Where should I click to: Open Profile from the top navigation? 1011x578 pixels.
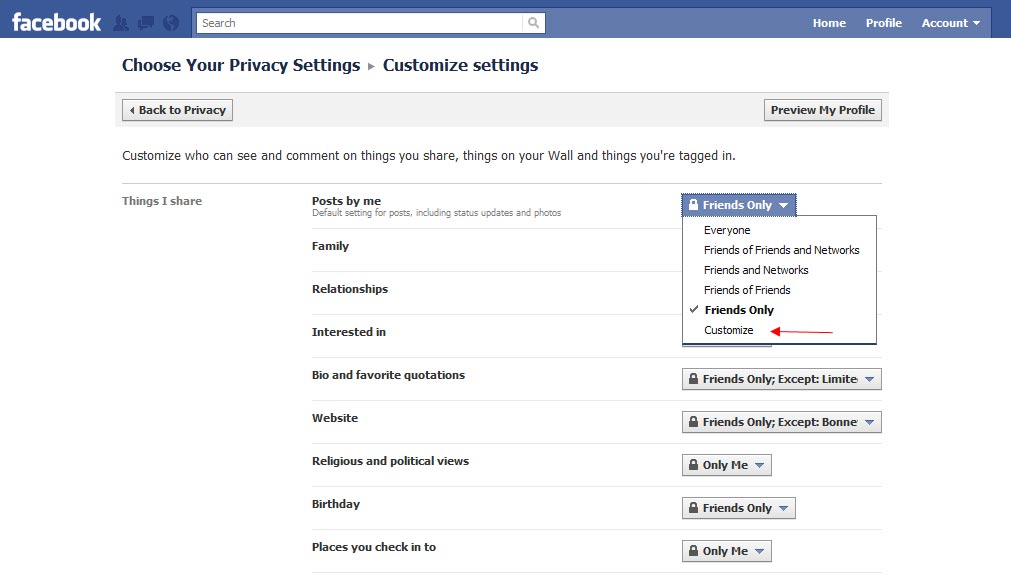point(883,22)
